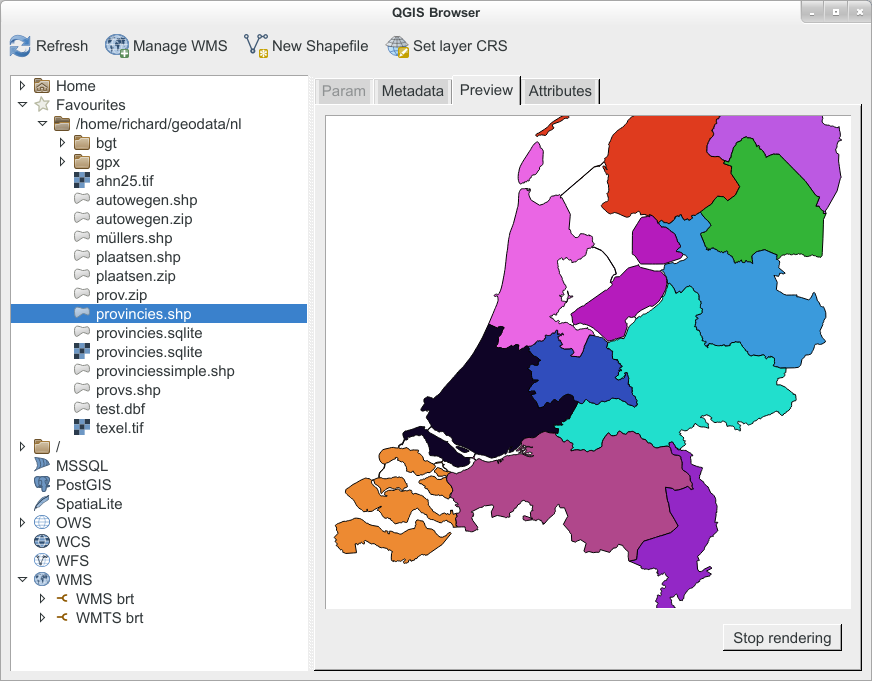This screenshot has height=681, width=872.
Task: Click the MSSQL database icon
Action: (x=42, y=466)
